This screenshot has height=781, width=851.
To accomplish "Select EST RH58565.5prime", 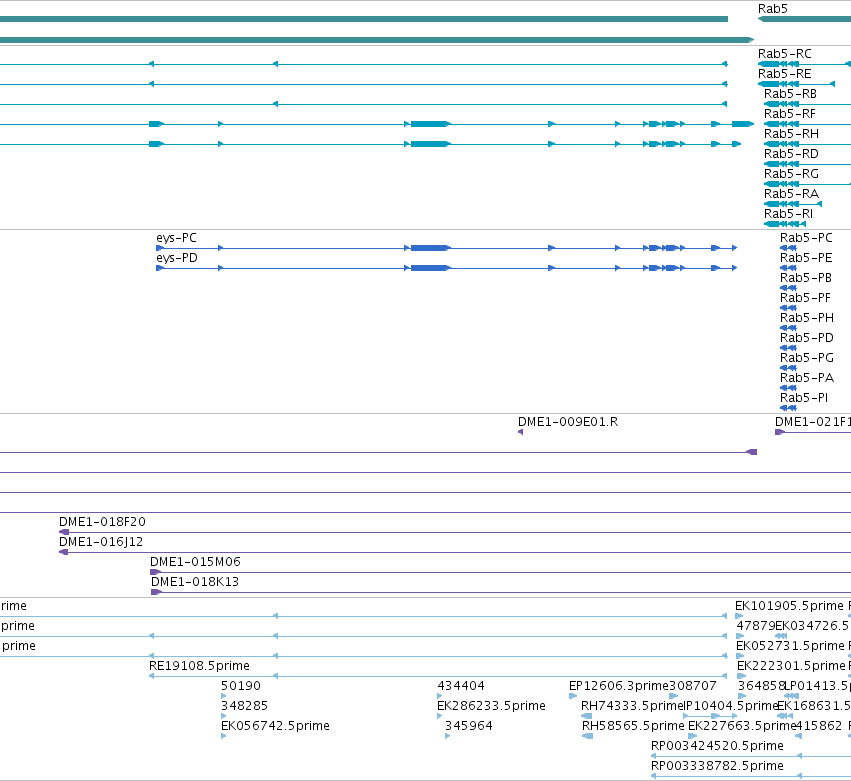I will point(633,726).
